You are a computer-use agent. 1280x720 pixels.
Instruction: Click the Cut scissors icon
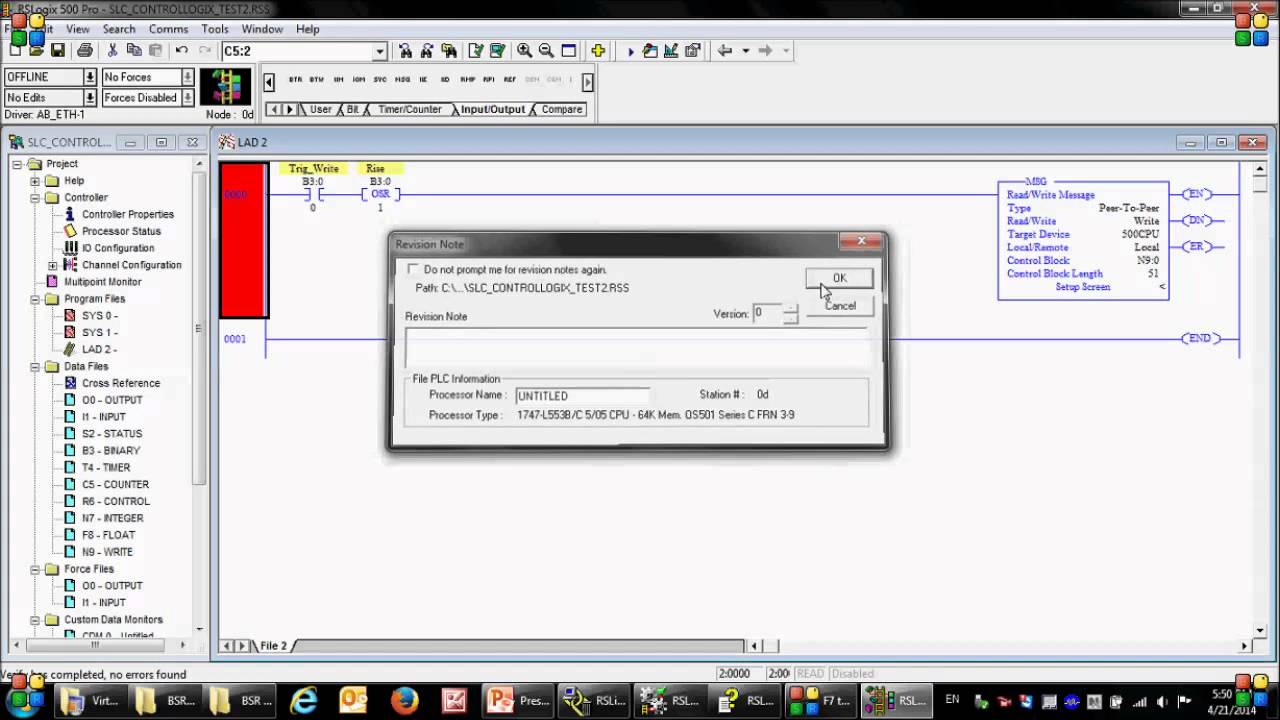(x=112, y=51)
